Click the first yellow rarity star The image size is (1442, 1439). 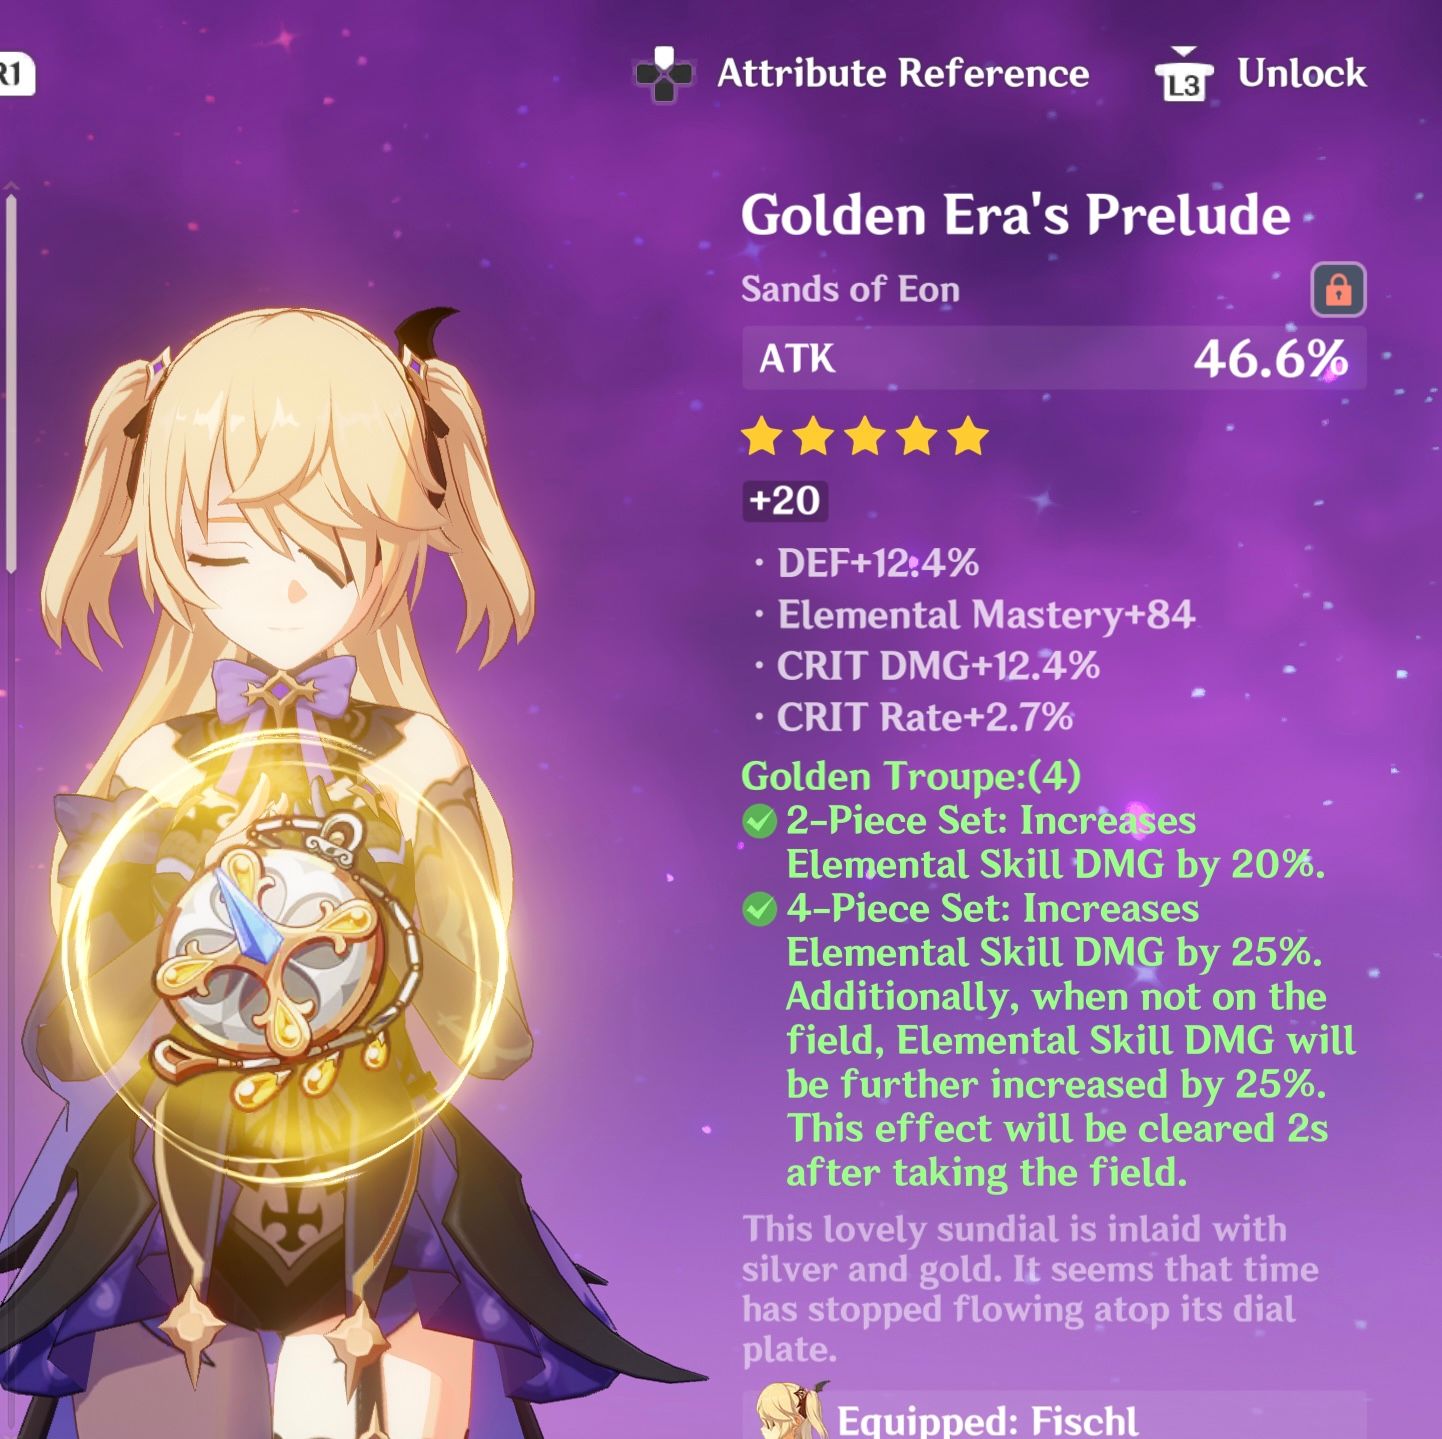(x=762, y=437)
